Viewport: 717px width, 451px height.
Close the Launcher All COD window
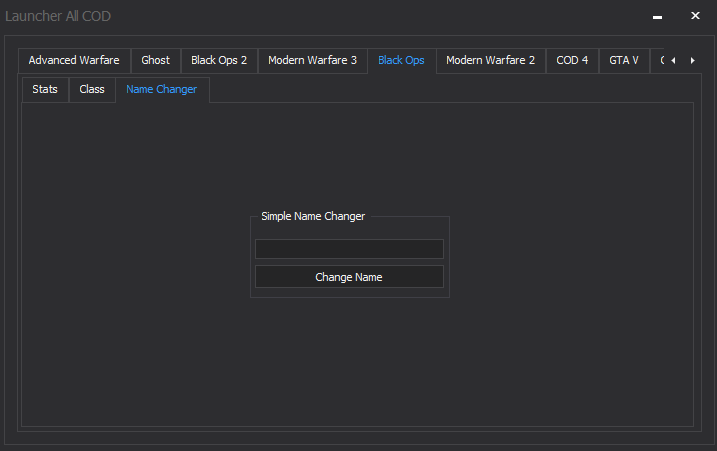(695, 16)
